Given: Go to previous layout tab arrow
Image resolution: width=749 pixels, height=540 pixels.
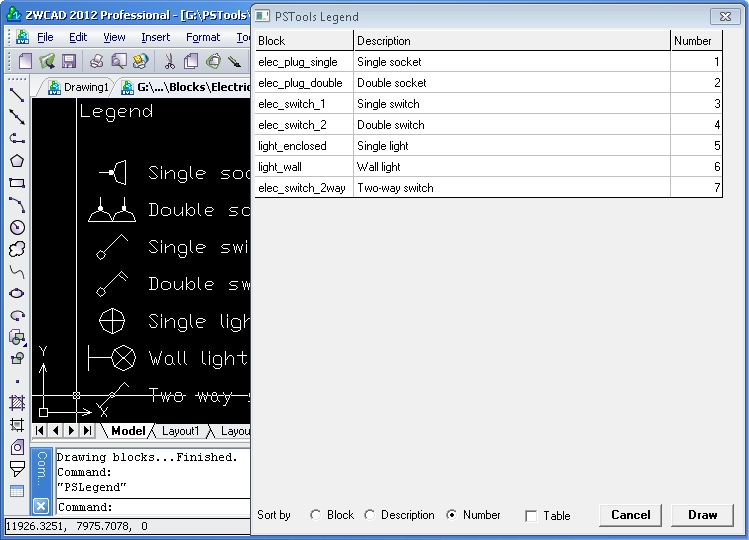Looking at the screenshot, I should pos(55,431).
